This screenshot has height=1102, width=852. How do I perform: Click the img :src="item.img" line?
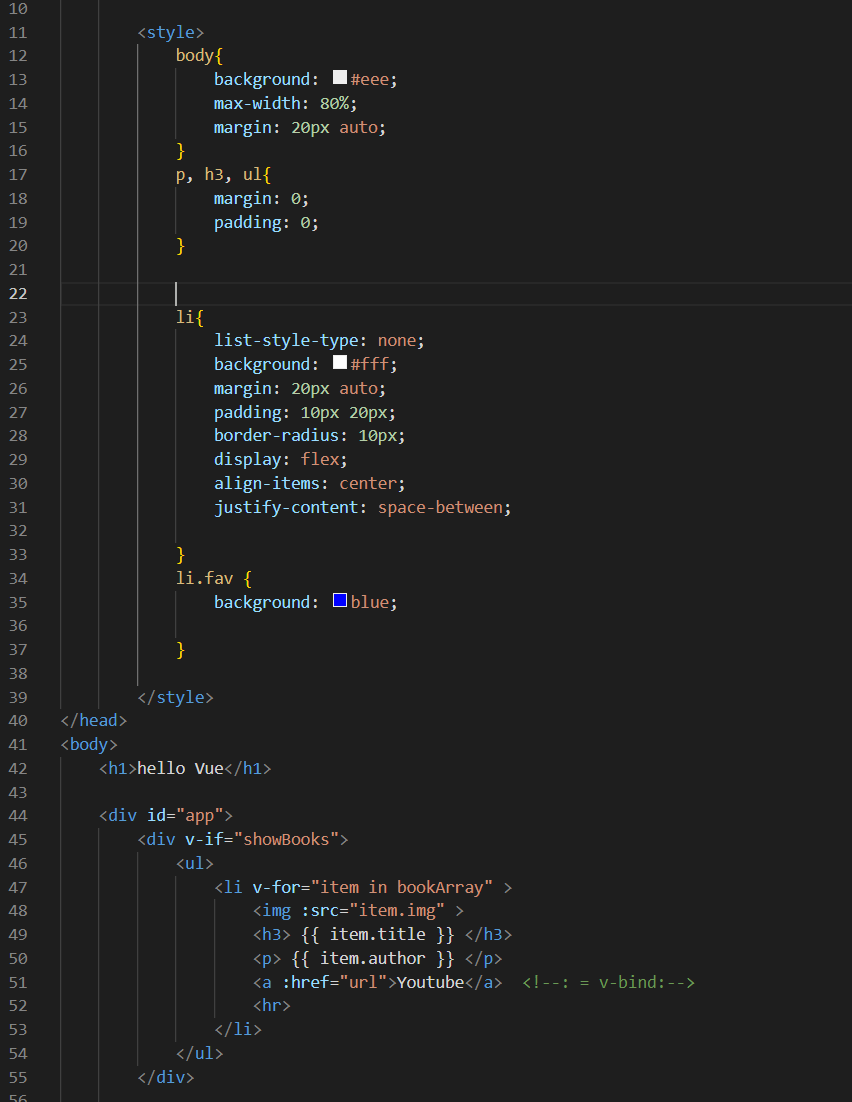(359, 911)
